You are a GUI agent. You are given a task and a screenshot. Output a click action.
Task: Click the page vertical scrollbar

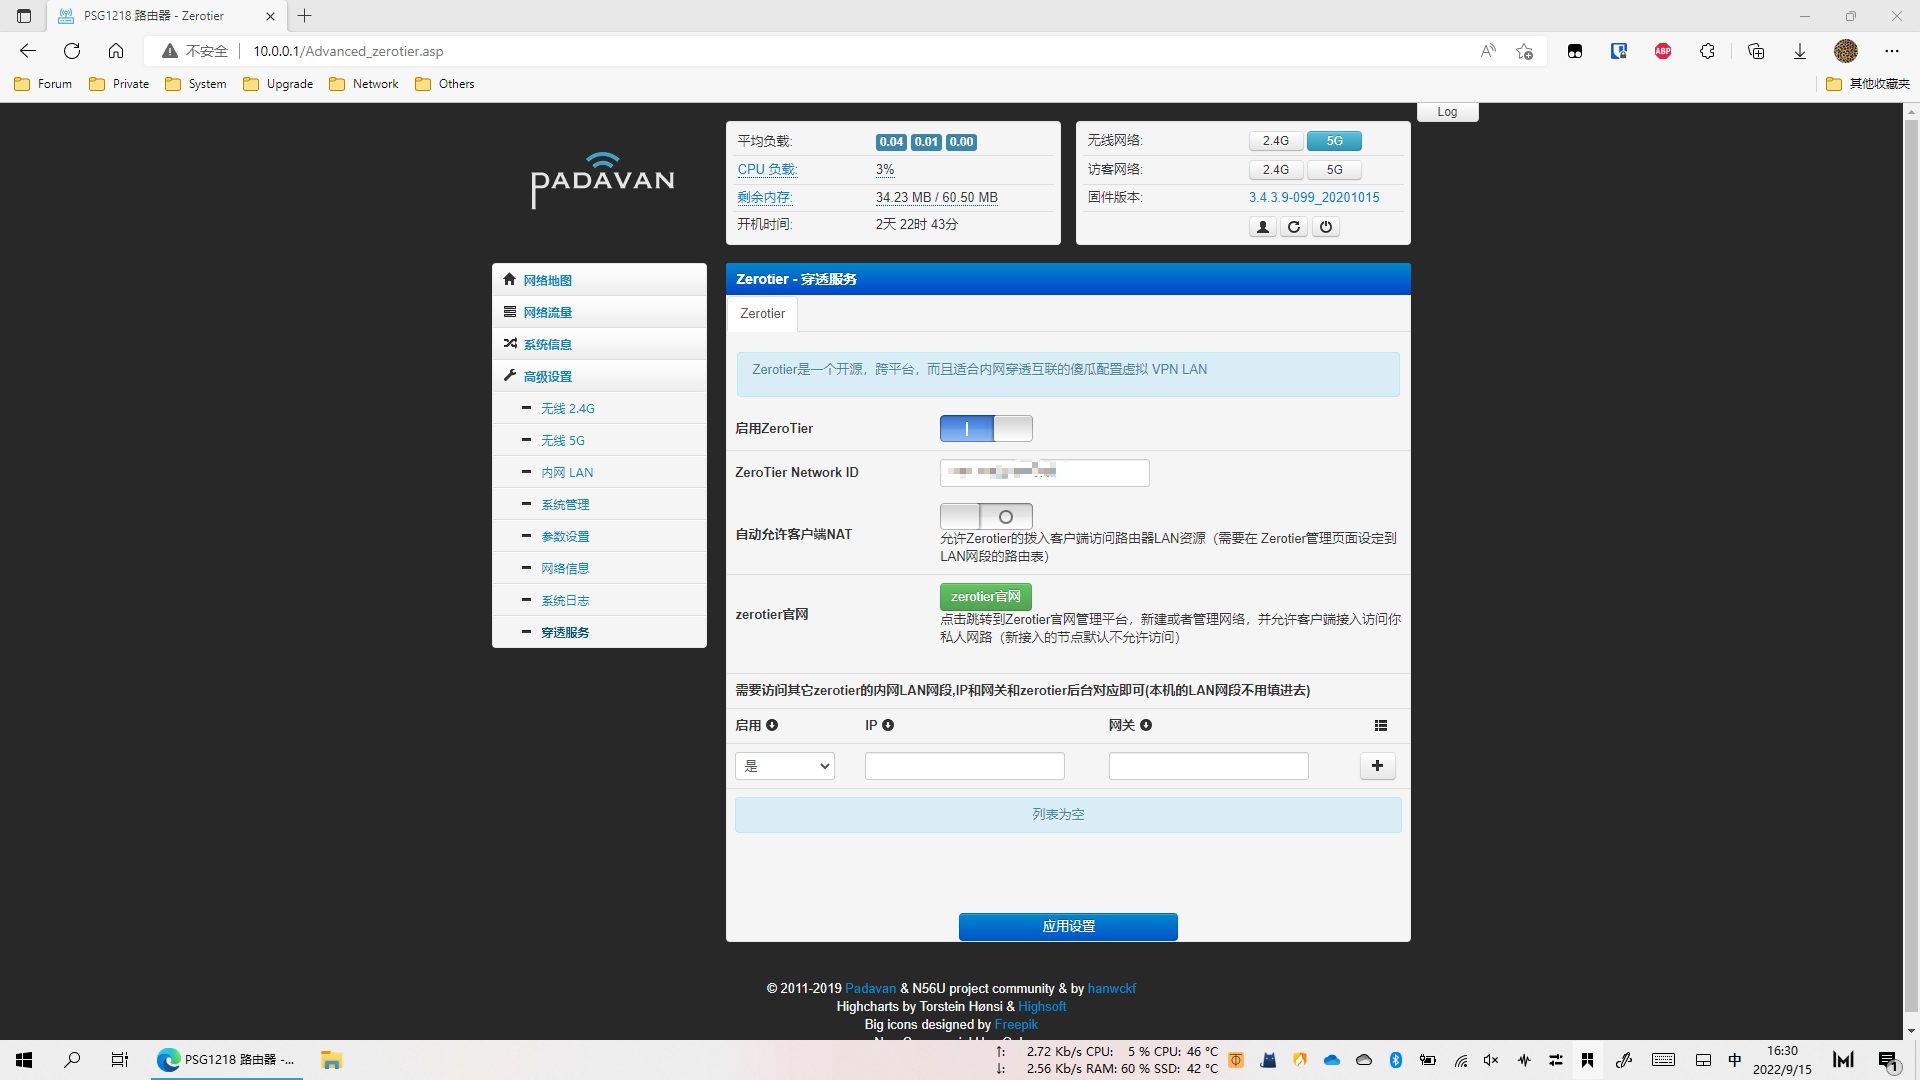click(1911, 560)
